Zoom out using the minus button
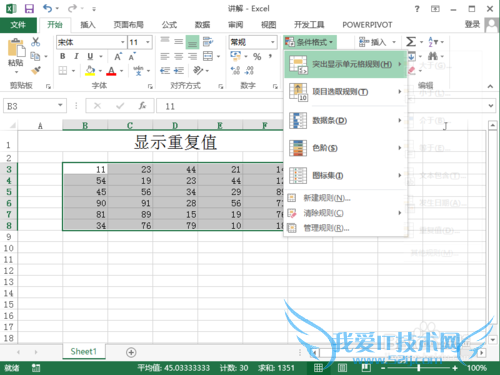The image size is (500, 375). tap(383, 368)
